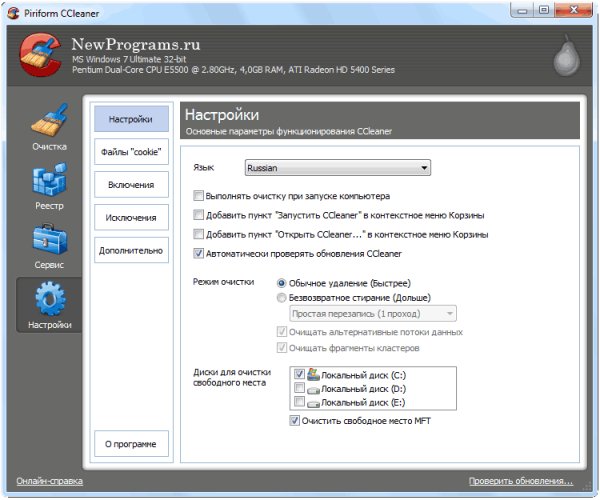Image resolution: width=600 pixels, height=500 pixels.
Task: Click the MS Windows 7 Ultimate 32-bit text
Action: [129, 59]
